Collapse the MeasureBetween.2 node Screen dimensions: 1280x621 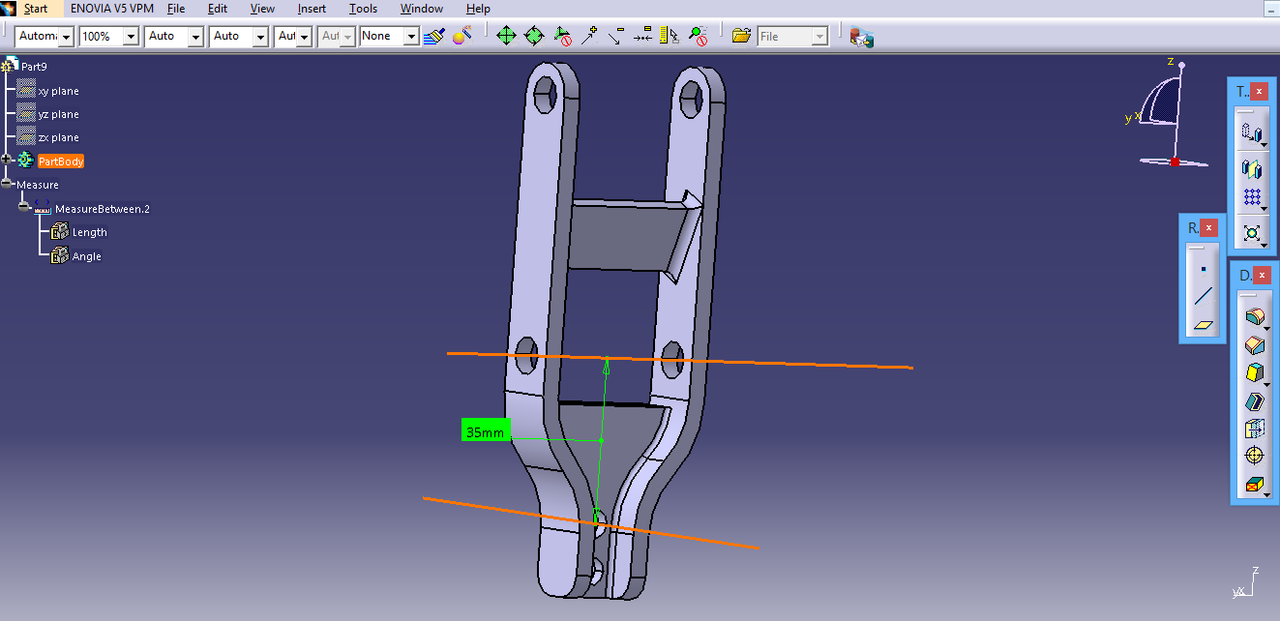(23, 206)
